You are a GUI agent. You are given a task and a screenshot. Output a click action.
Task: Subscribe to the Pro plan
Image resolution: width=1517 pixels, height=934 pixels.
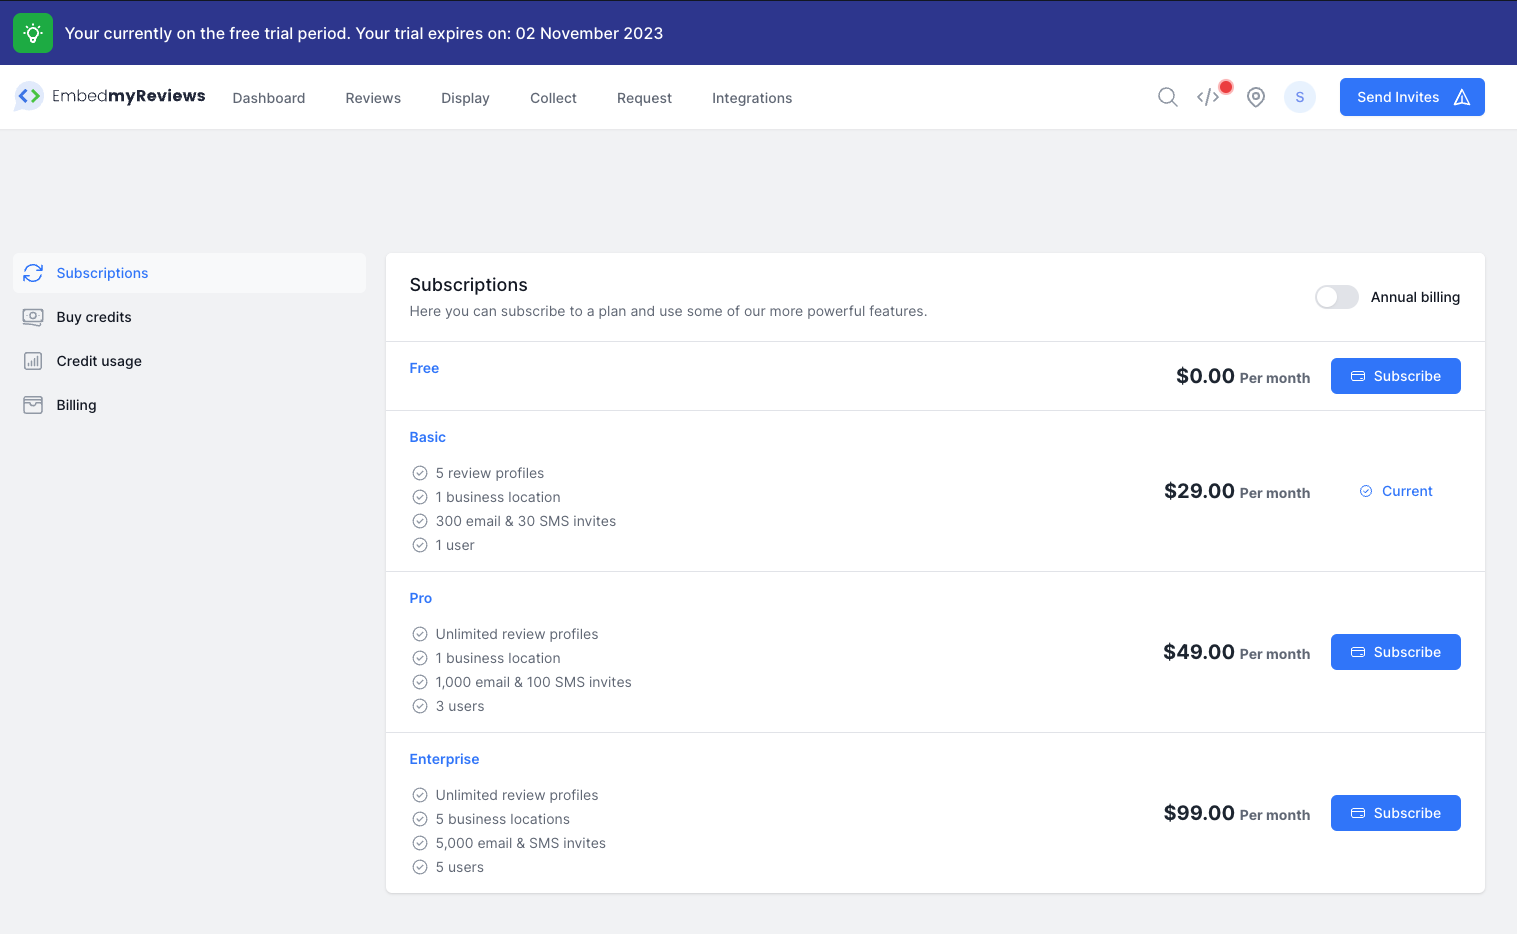(1395, 651)
